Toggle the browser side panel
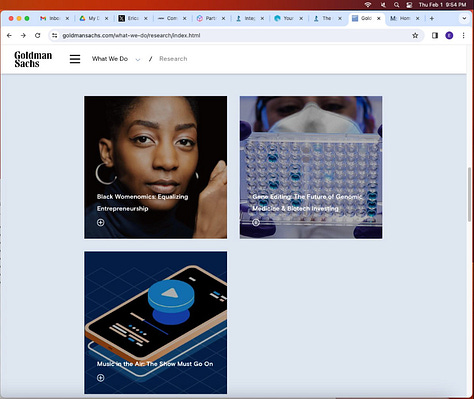 coord(435,35)
